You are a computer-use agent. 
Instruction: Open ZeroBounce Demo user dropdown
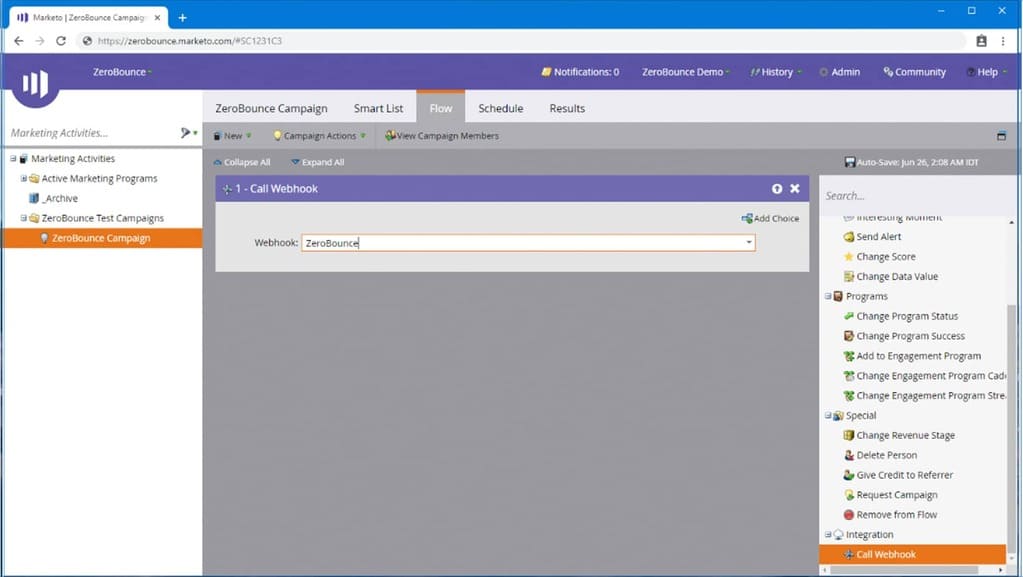(x=685, y=72)
